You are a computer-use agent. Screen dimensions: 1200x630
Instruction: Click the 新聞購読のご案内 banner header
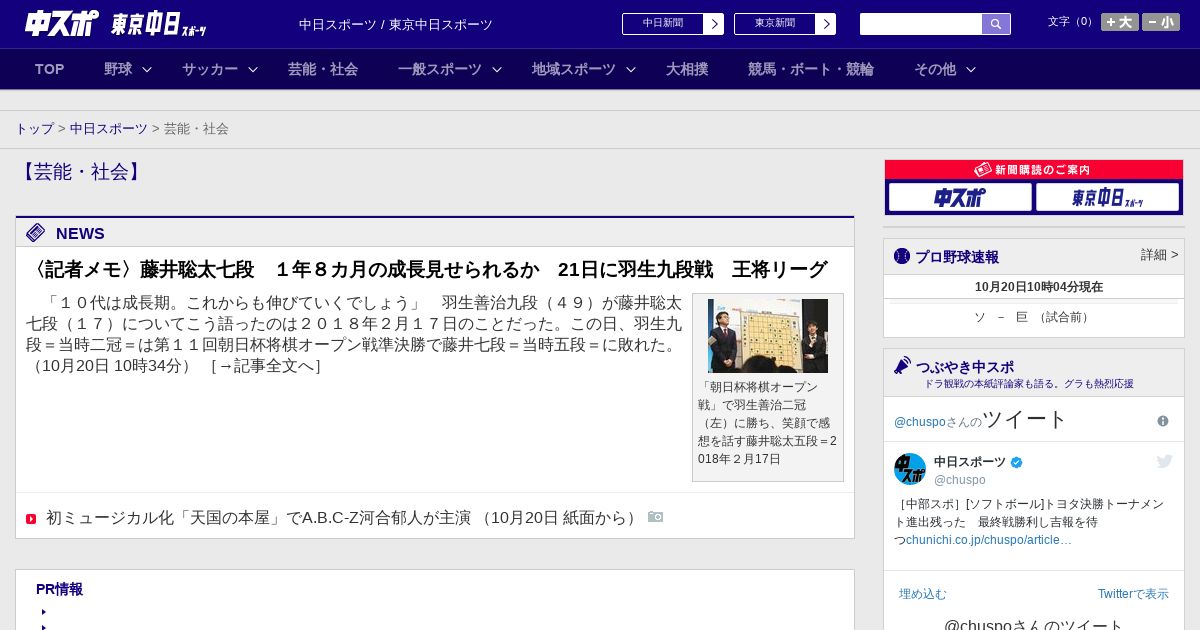1034,170
